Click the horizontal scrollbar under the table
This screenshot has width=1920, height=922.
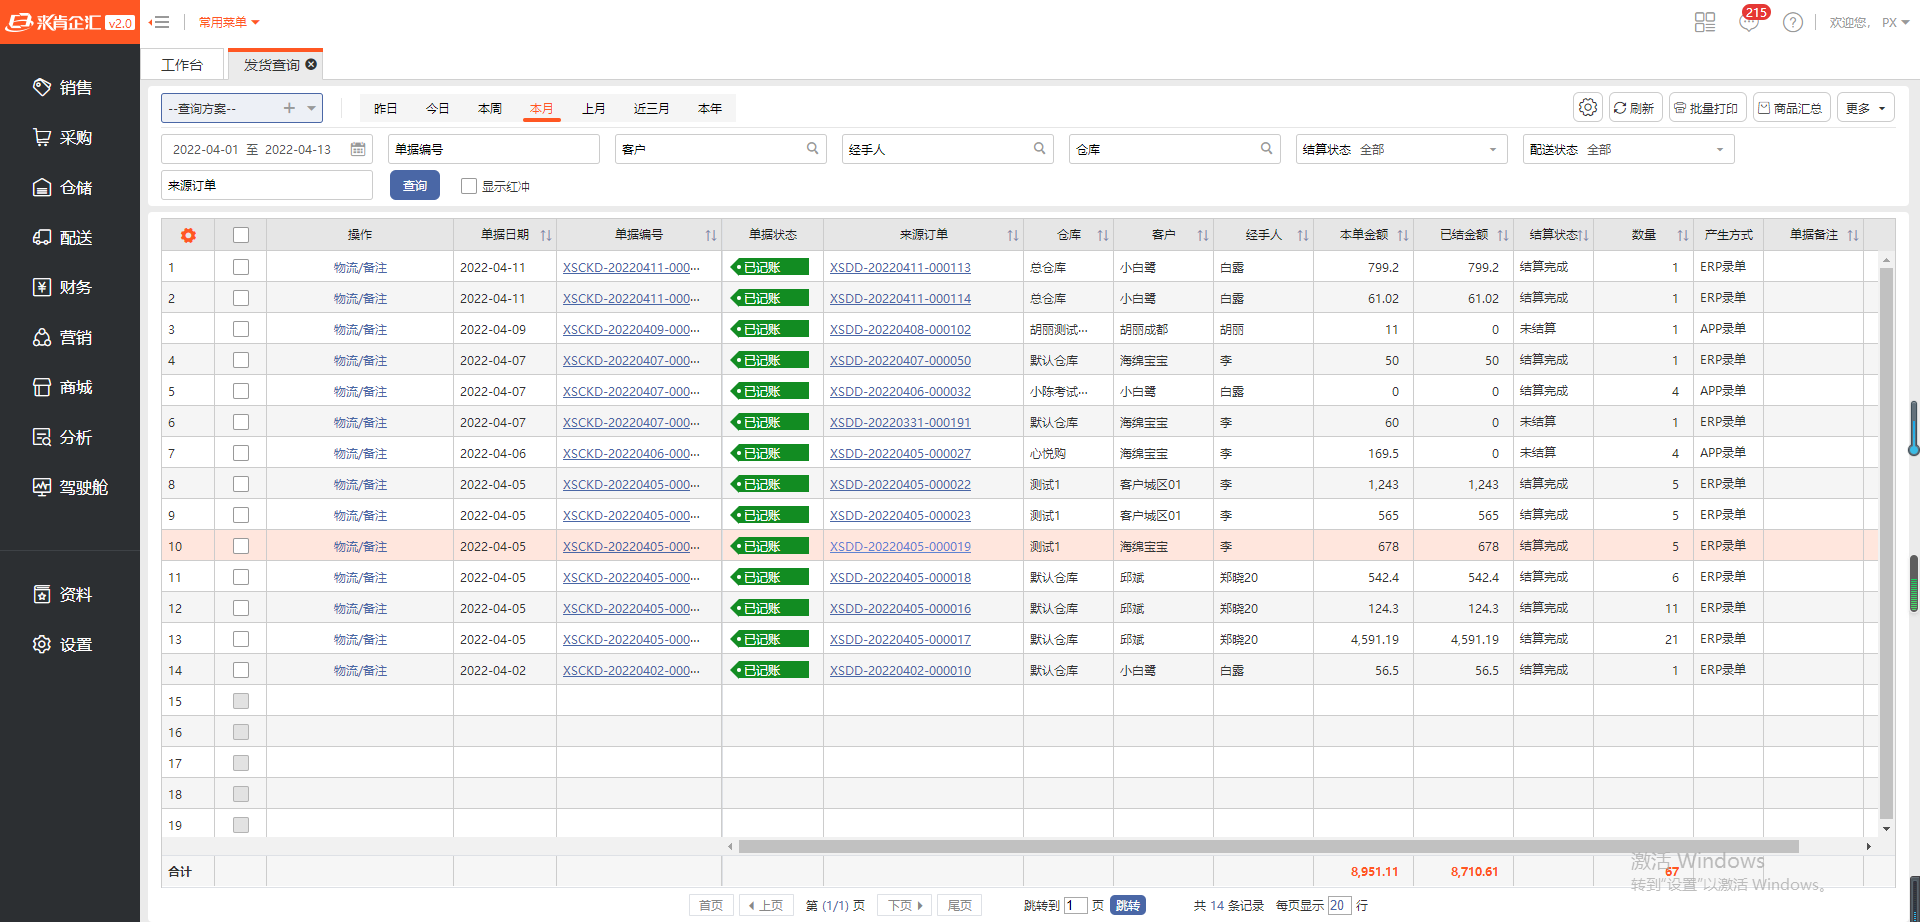tap(1268, 846)
